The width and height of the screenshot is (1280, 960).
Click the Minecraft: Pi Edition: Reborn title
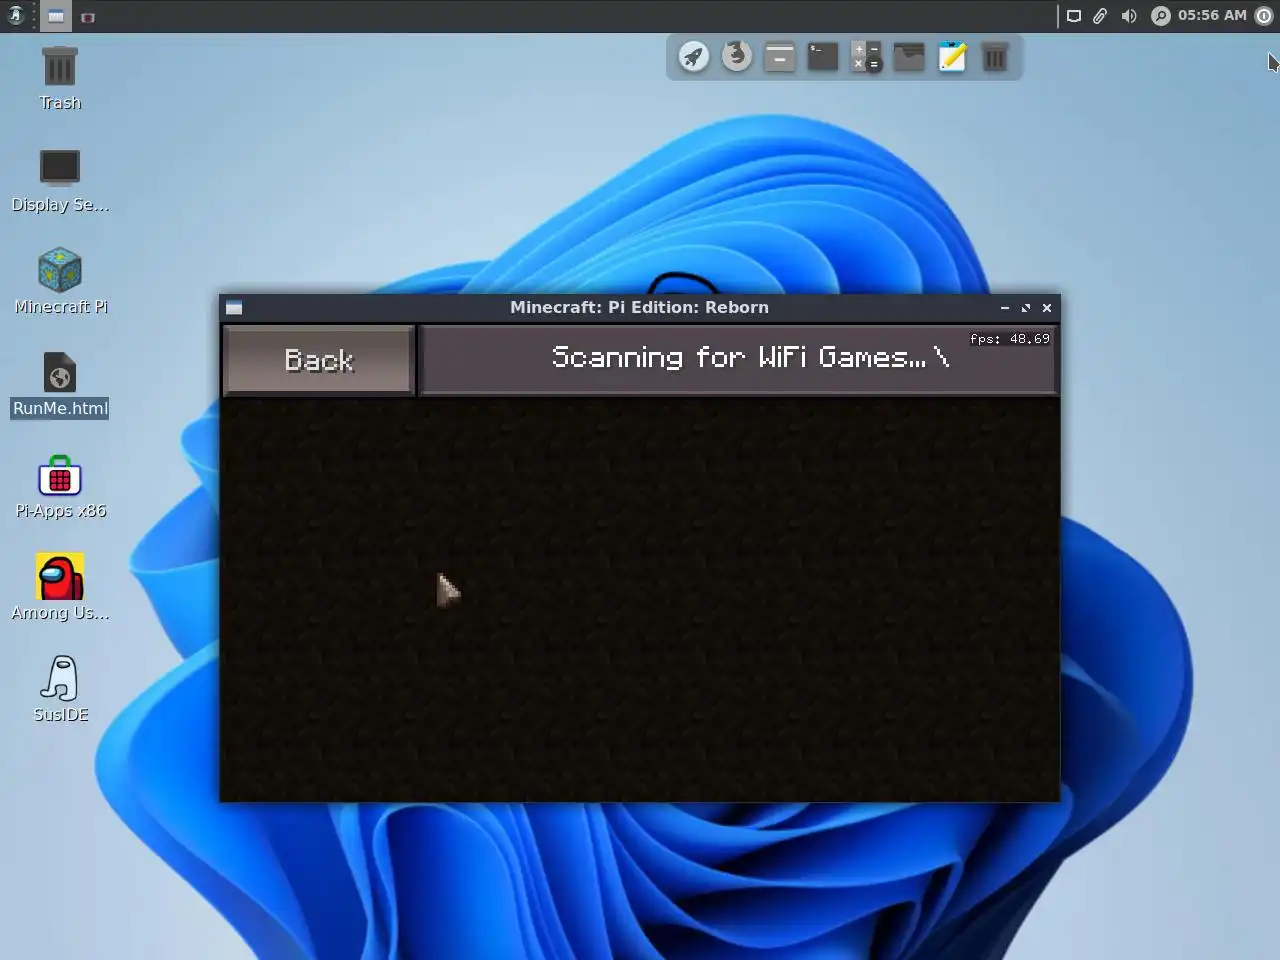coord(639,308)
